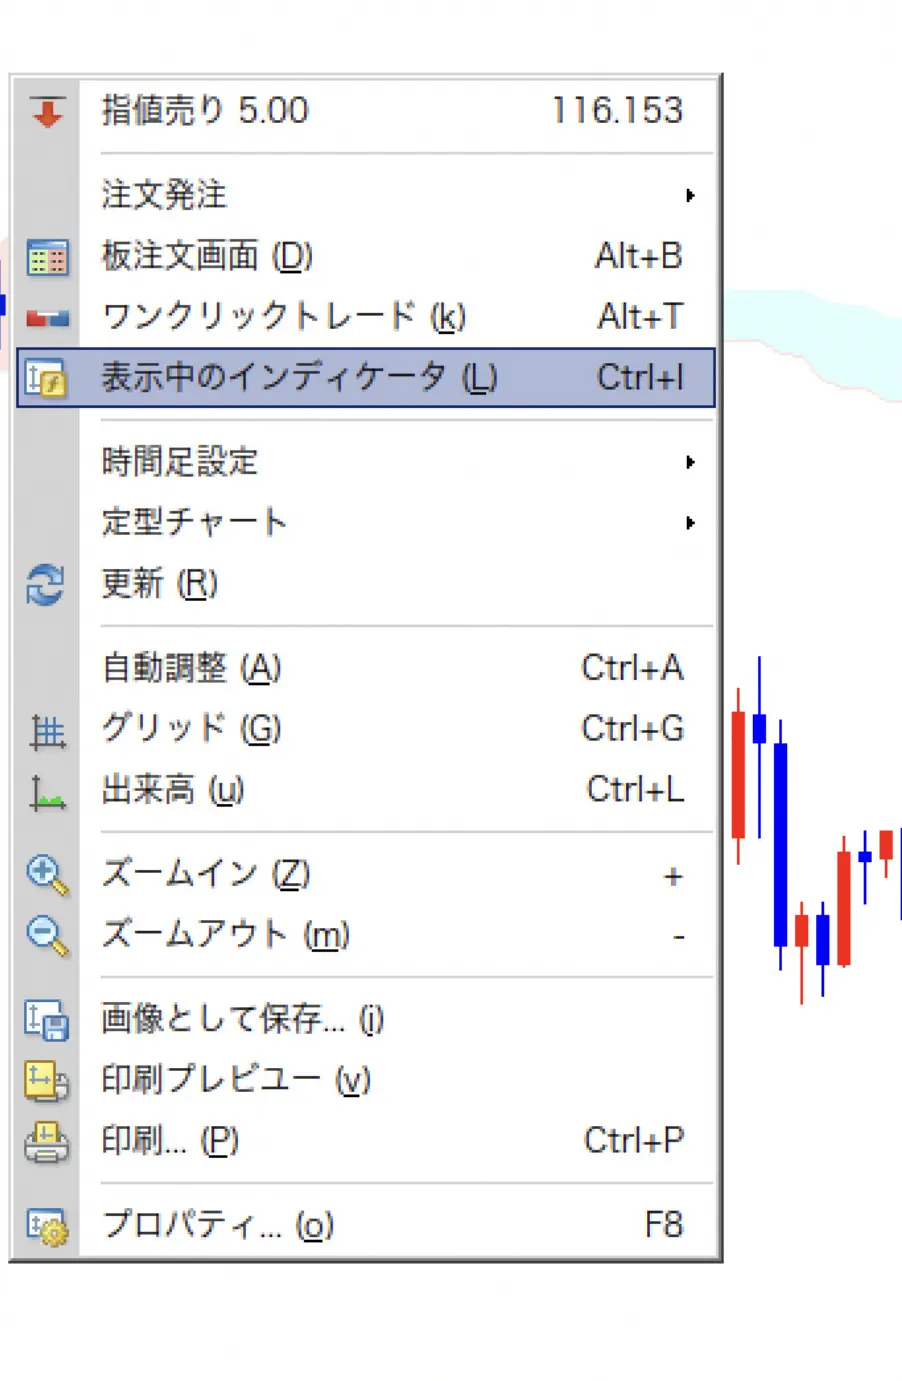This screenshot has width=902, height=1381.
Task: Select the zoom-in magnifier icon
Action: (x=45, y=875)
